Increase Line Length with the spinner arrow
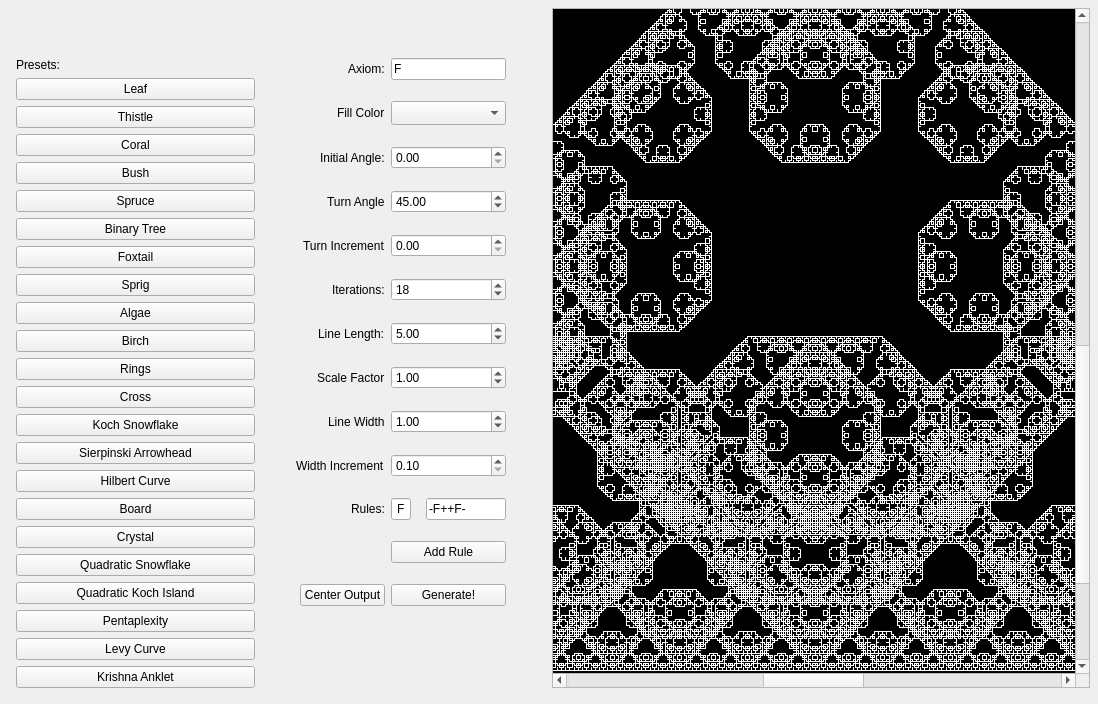The width and height of the screenshot is (1098, 704). click(497, 329)
